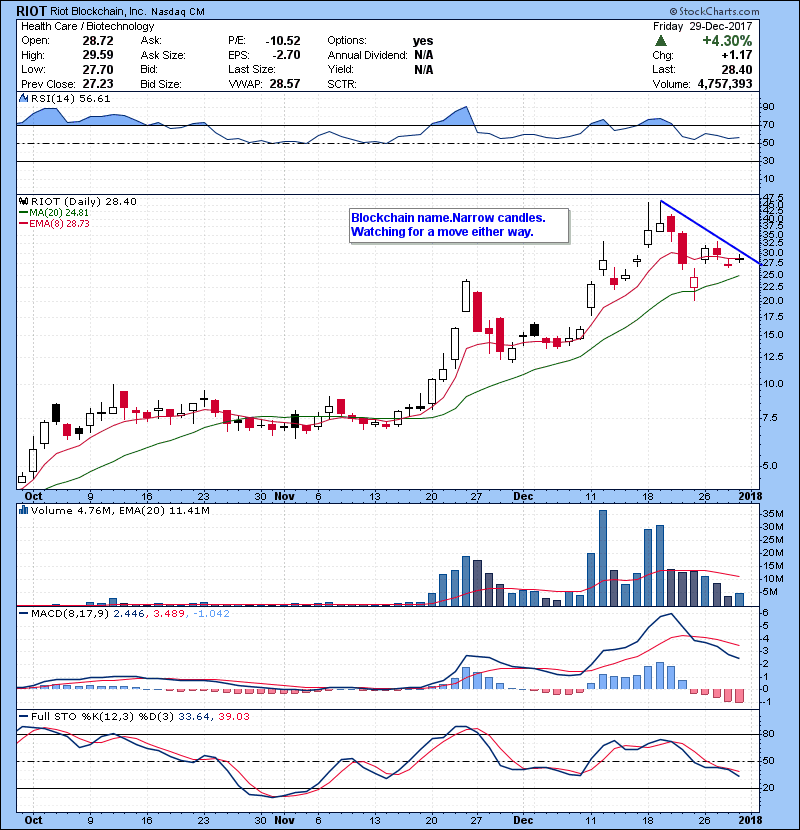
Task: Click the stochastic %K value 33.64
Action: tap(193, 716)
